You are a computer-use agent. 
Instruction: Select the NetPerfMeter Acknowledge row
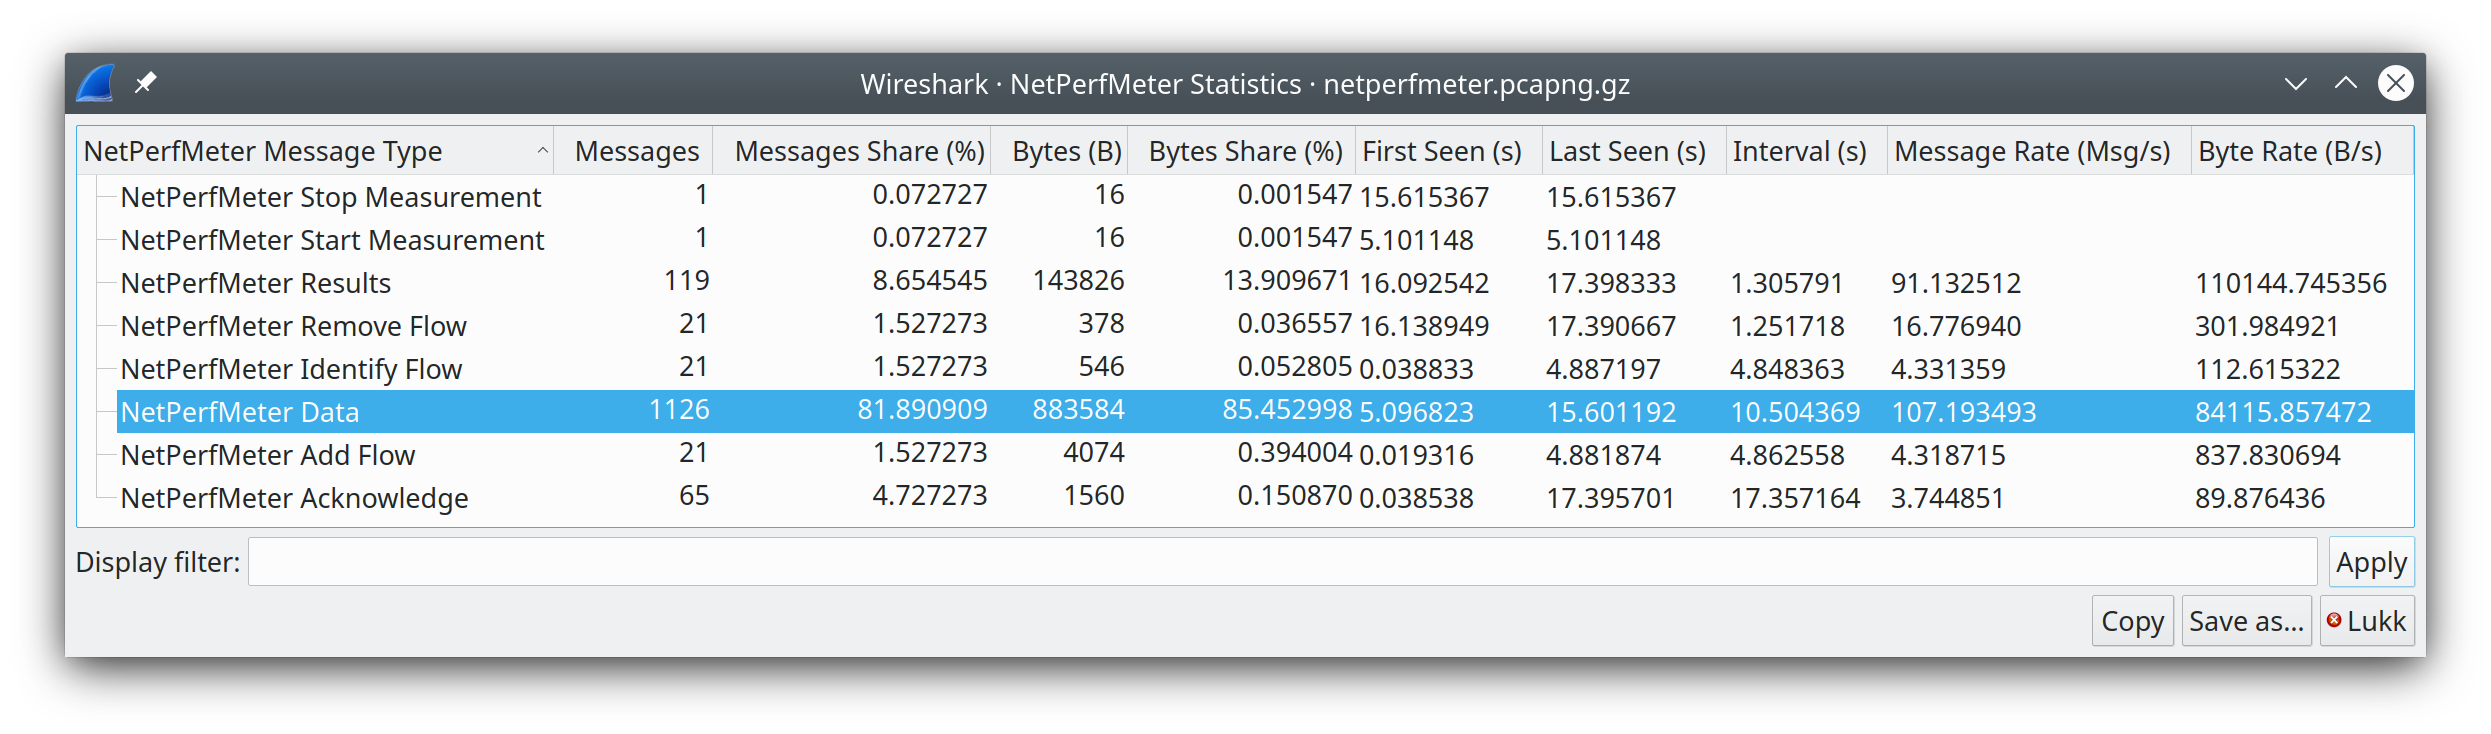[294, 498]
